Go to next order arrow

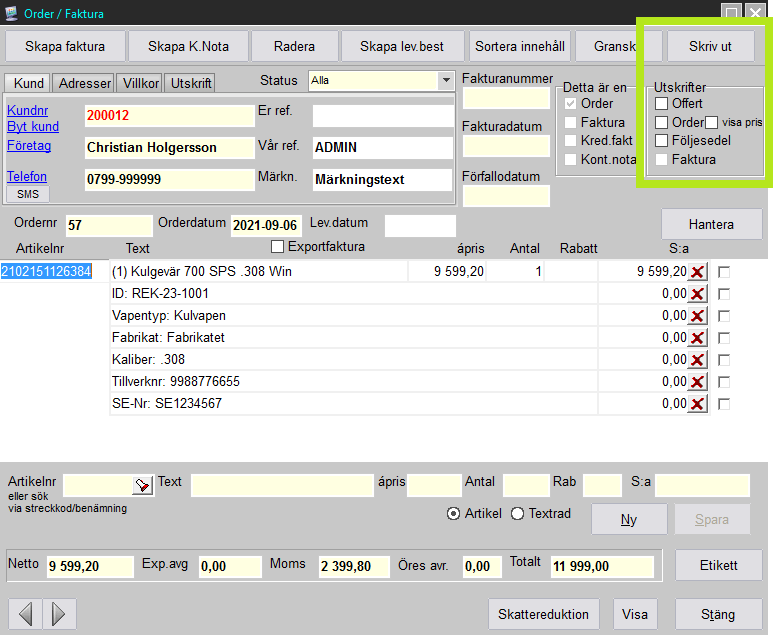(58, 613)
